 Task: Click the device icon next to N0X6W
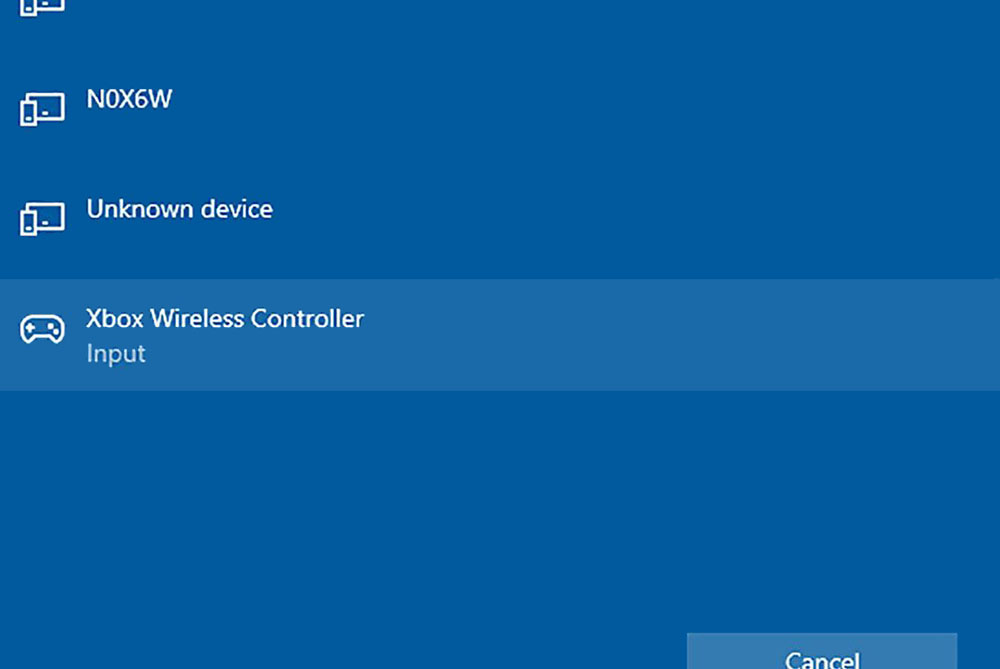(42, 108)
